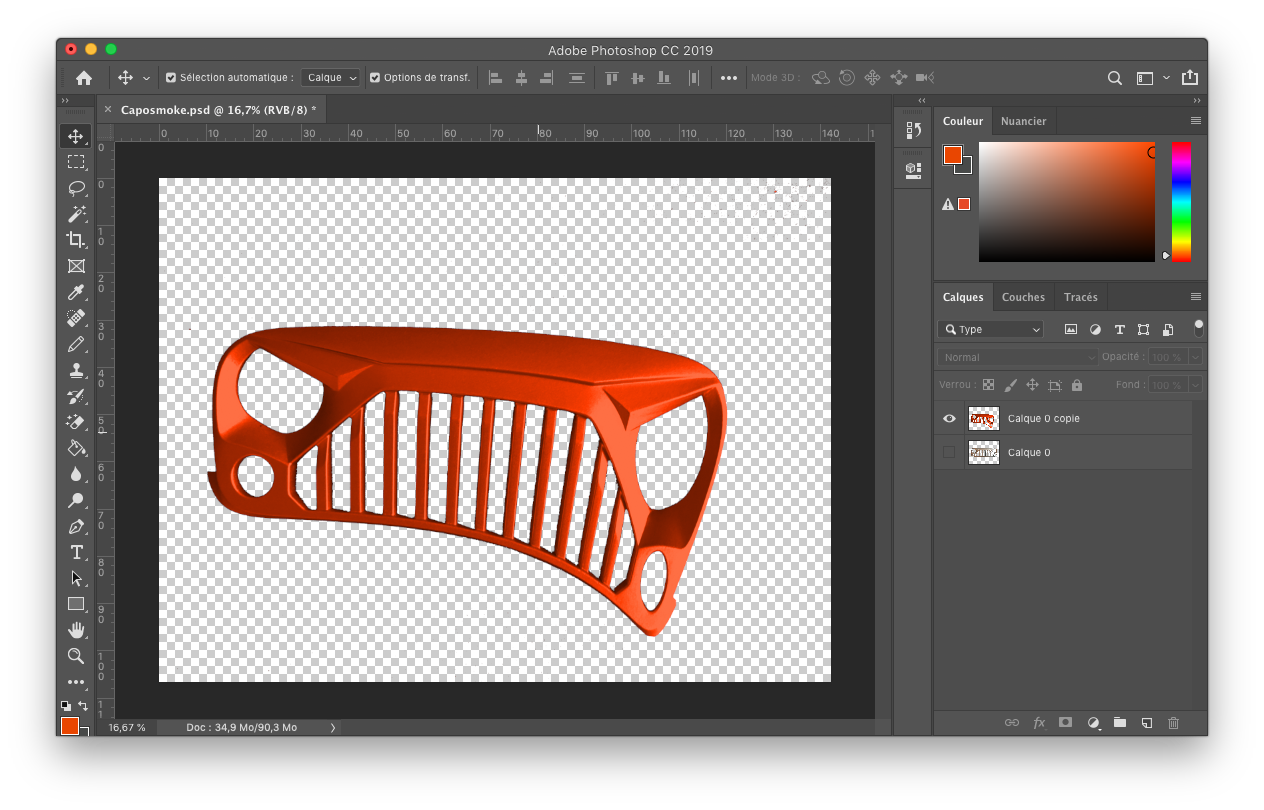
Task: Reset default foreground and background colors
Action: [x=66, y=705]
